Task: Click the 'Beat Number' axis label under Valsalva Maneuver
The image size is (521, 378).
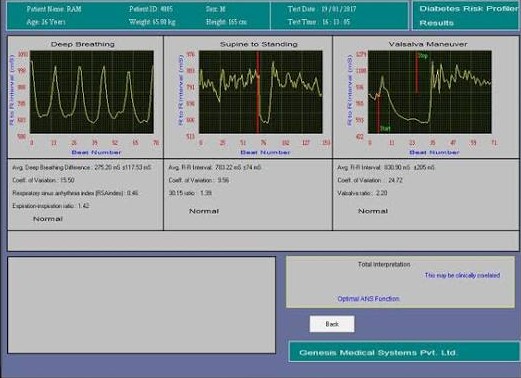Action: point(434,152)
